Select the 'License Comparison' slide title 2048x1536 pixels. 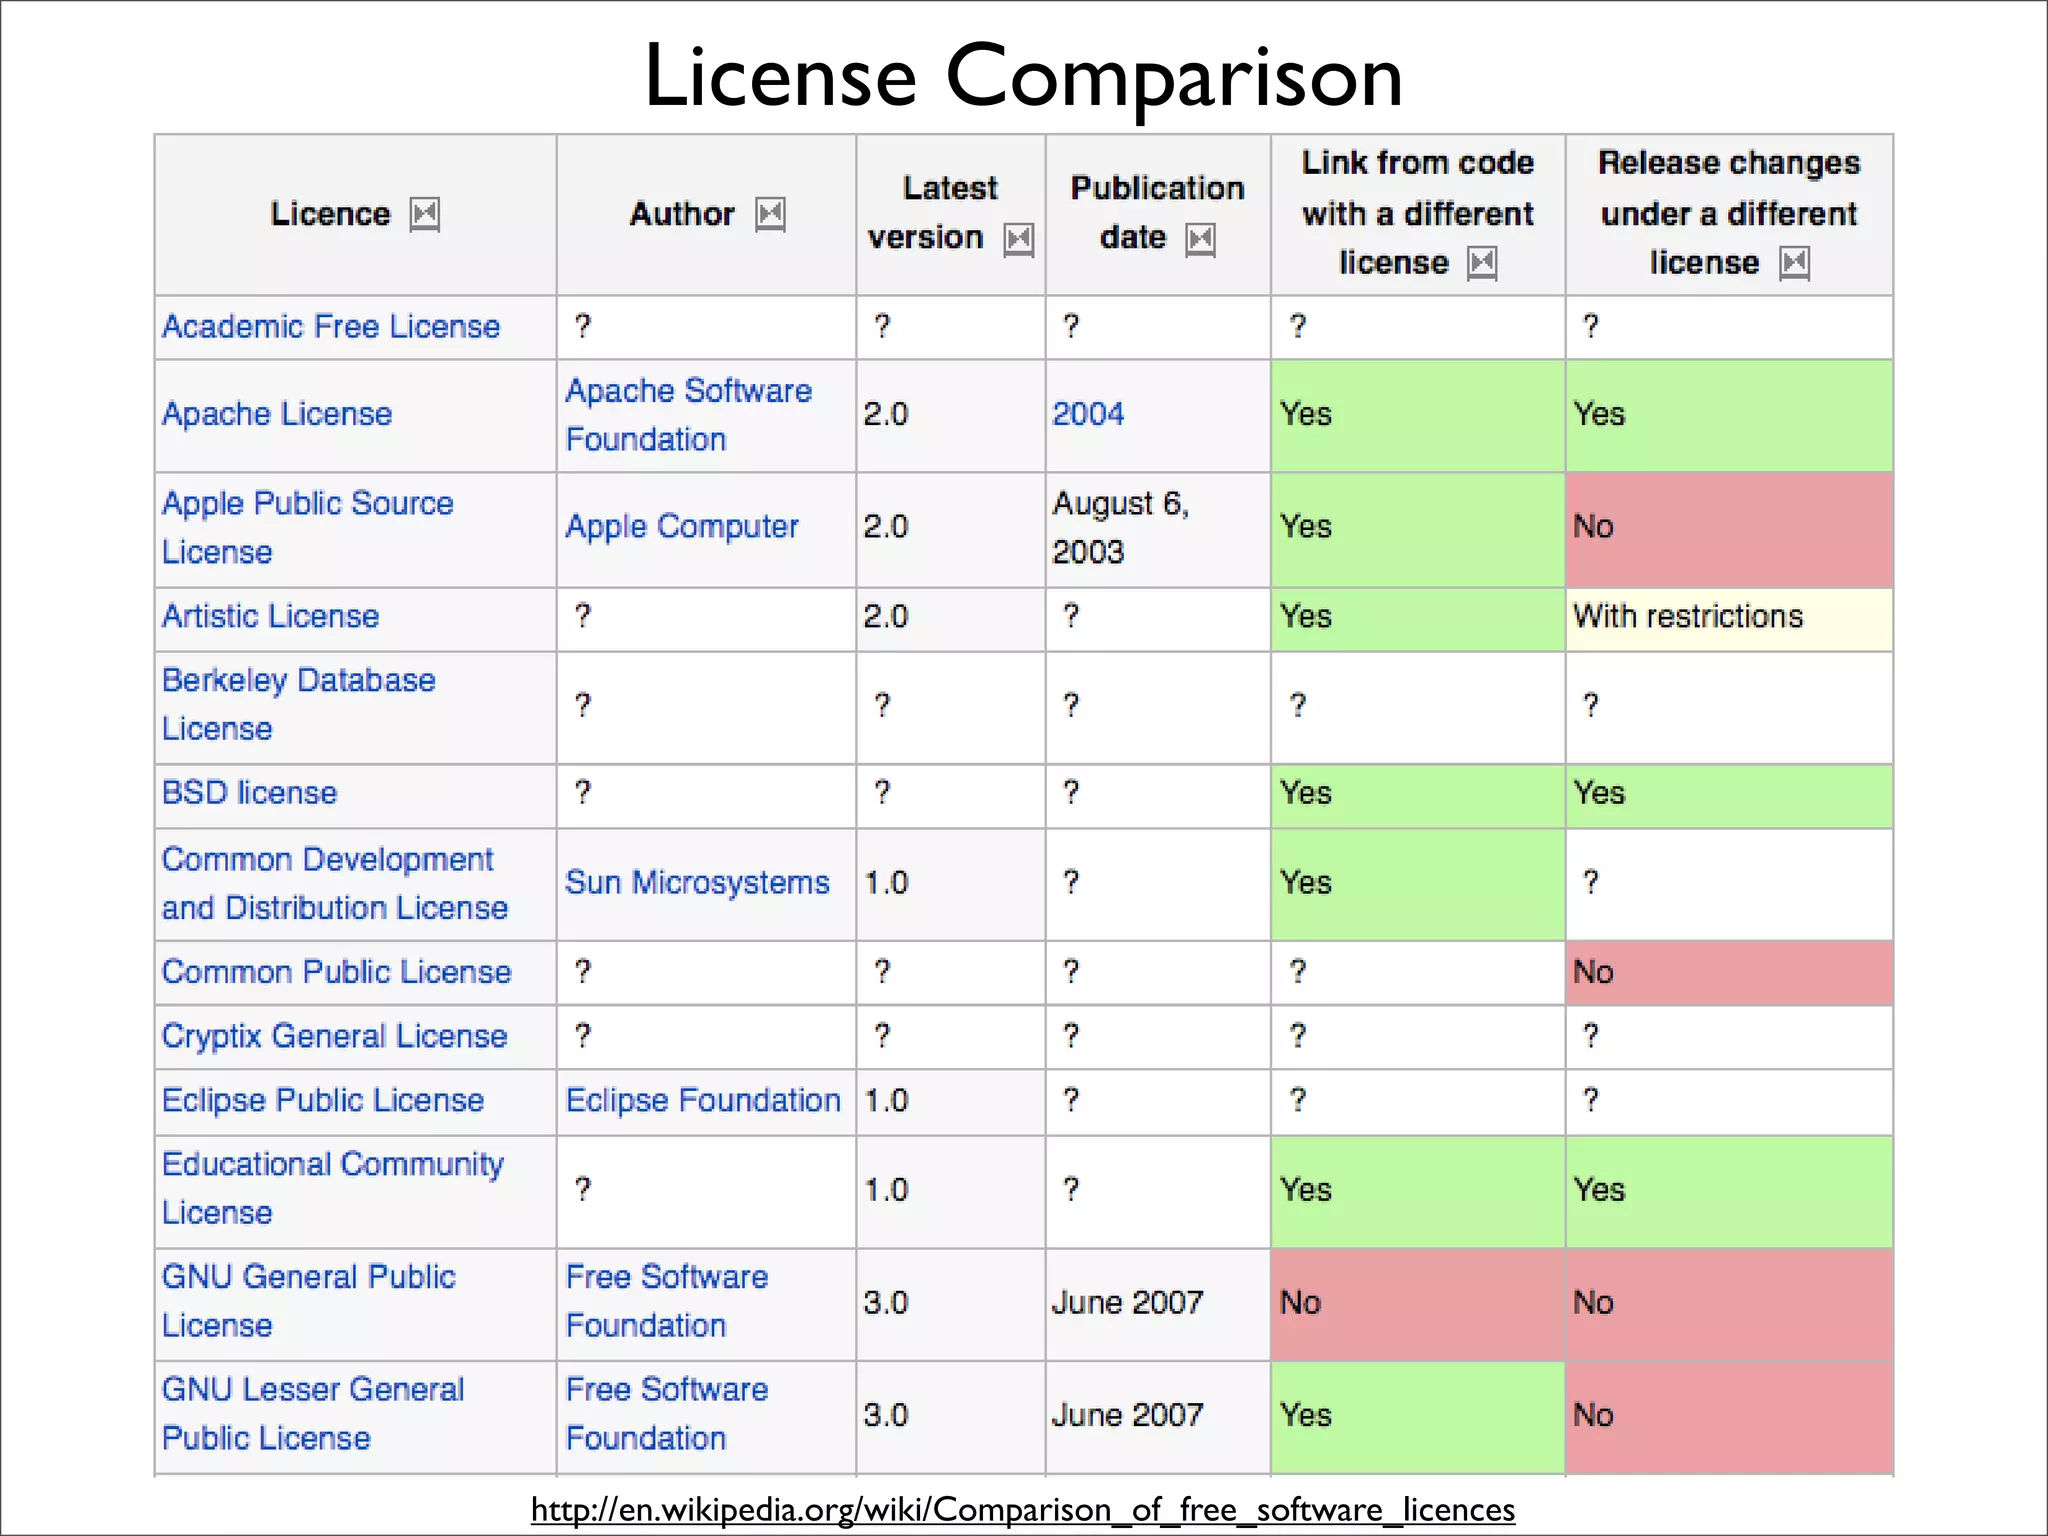[1023, 76]
